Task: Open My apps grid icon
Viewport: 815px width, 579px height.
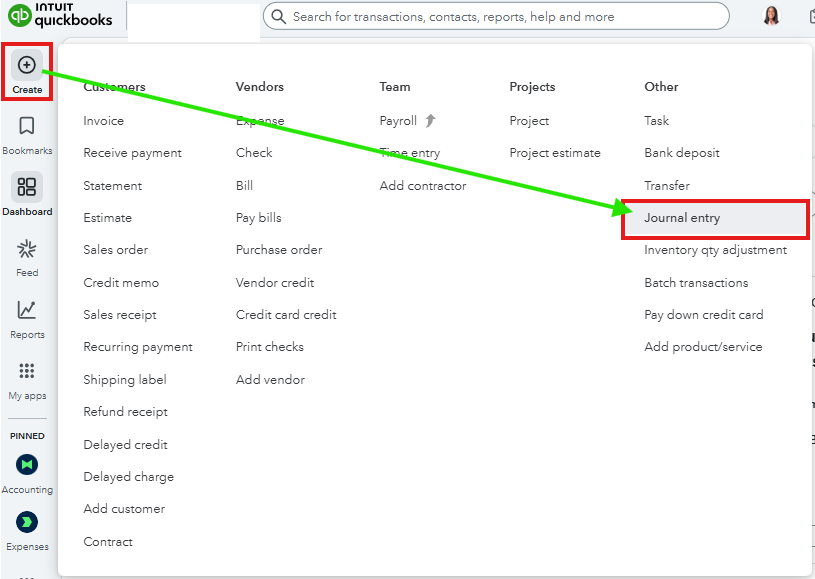Action: pos(27,371)
